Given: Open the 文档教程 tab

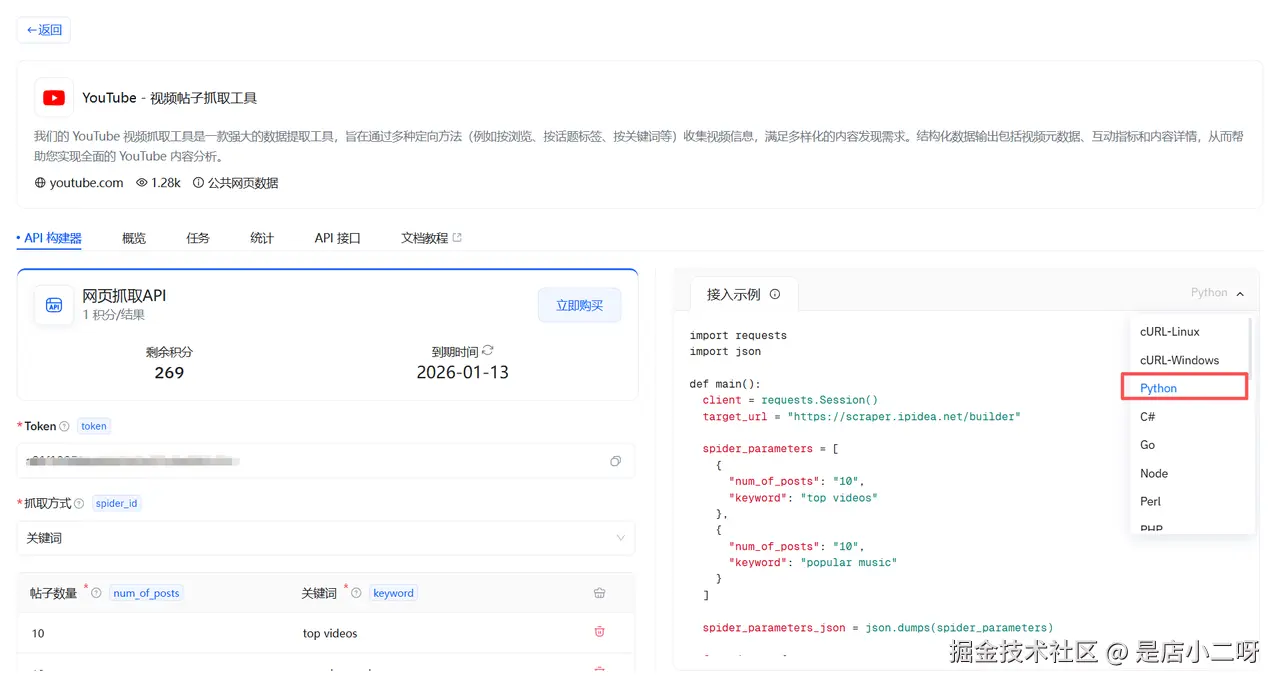Looking at the screenshot, I should click(431, 238).
